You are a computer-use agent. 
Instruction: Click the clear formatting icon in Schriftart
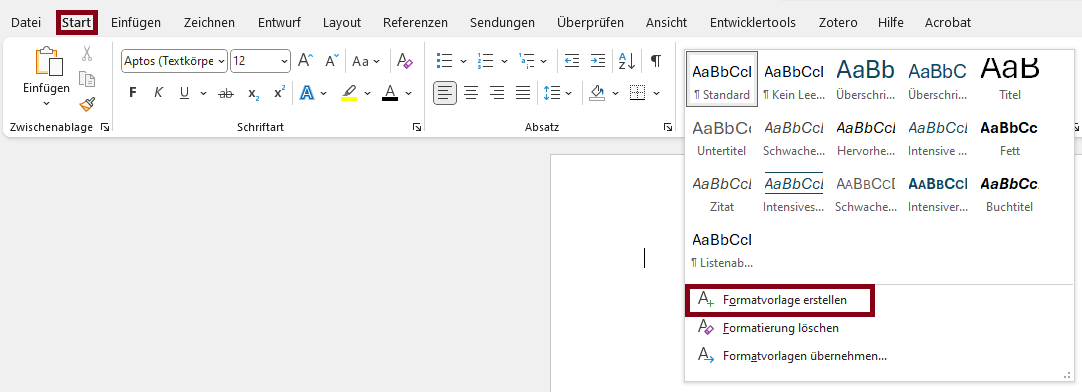(405, 61)
